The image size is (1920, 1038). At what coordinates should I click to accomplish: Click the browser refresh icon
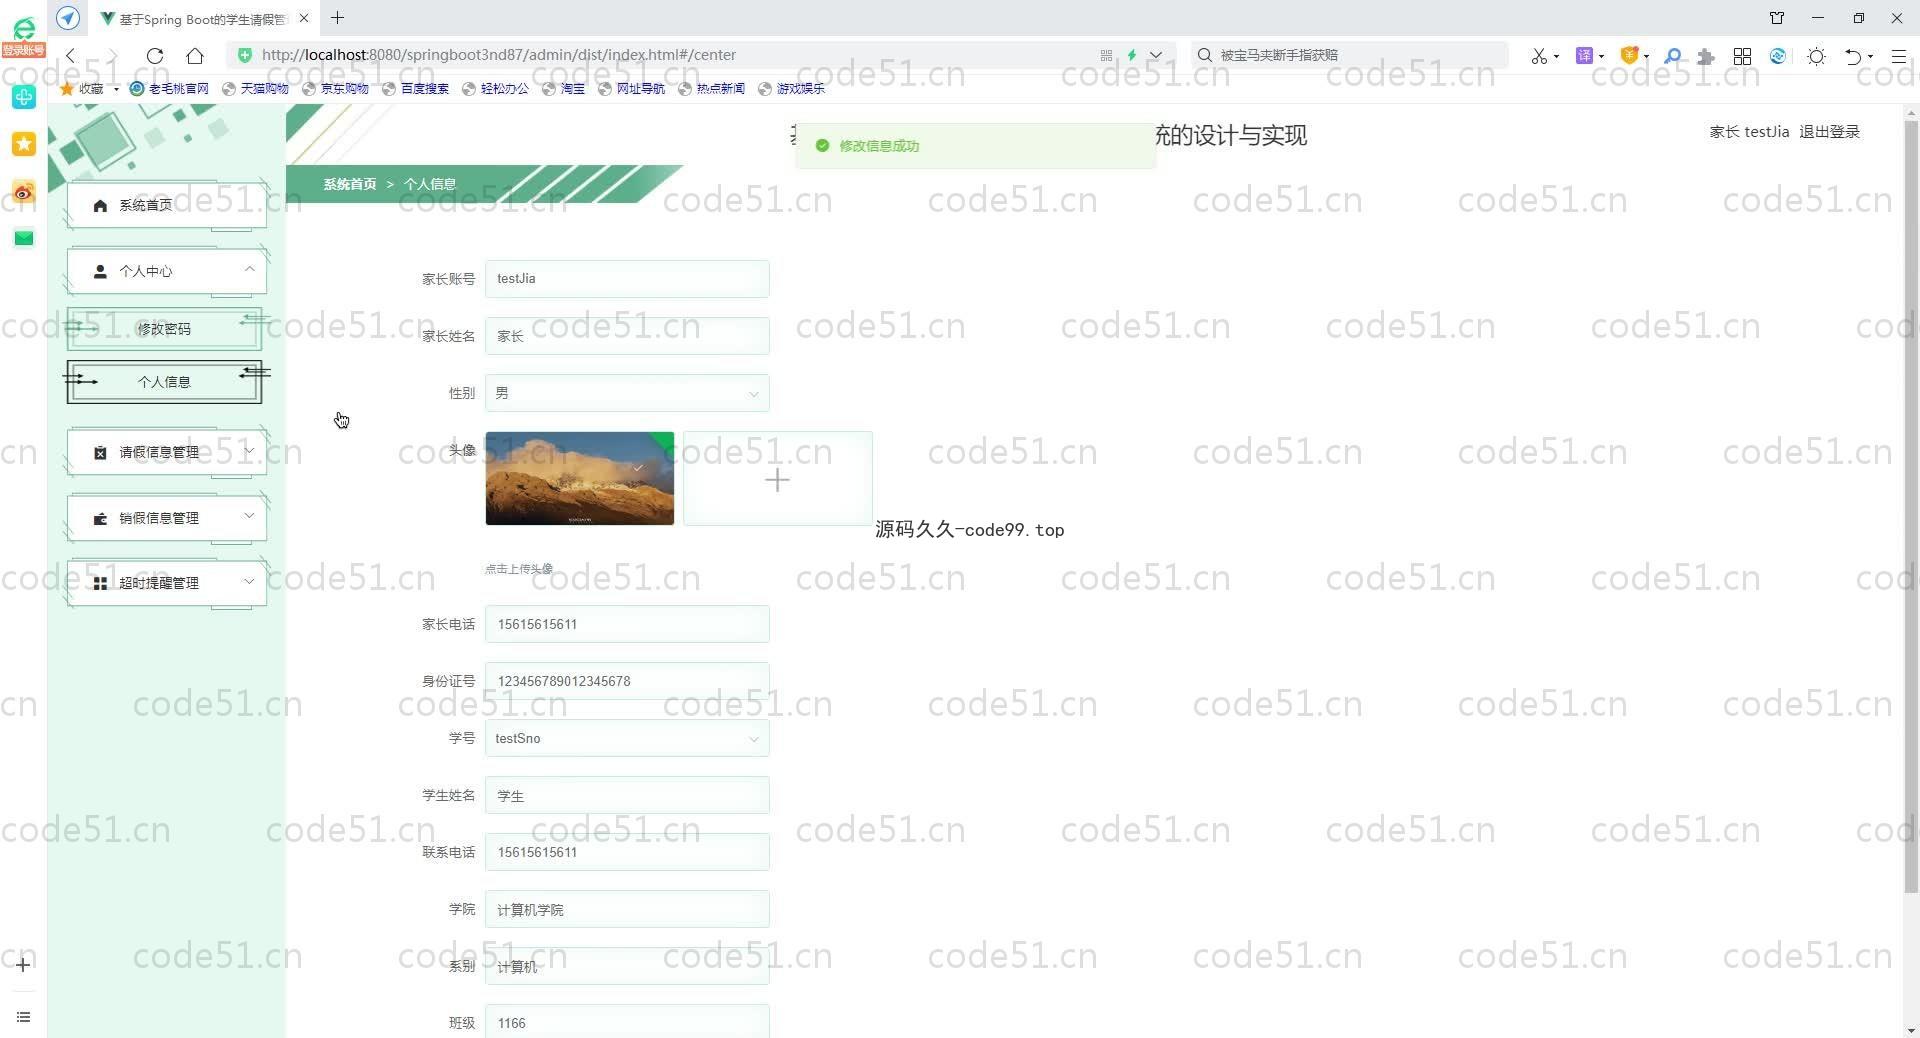pos(155,56)
